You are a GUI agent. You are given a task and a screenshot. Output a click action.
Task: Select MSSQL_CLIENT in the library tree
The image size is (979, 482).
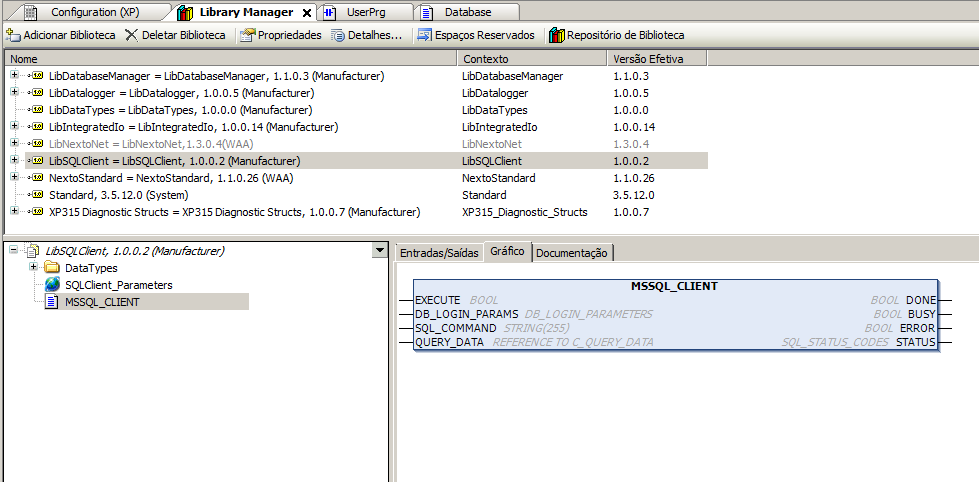pyautogui.click(x=102, y=302)
